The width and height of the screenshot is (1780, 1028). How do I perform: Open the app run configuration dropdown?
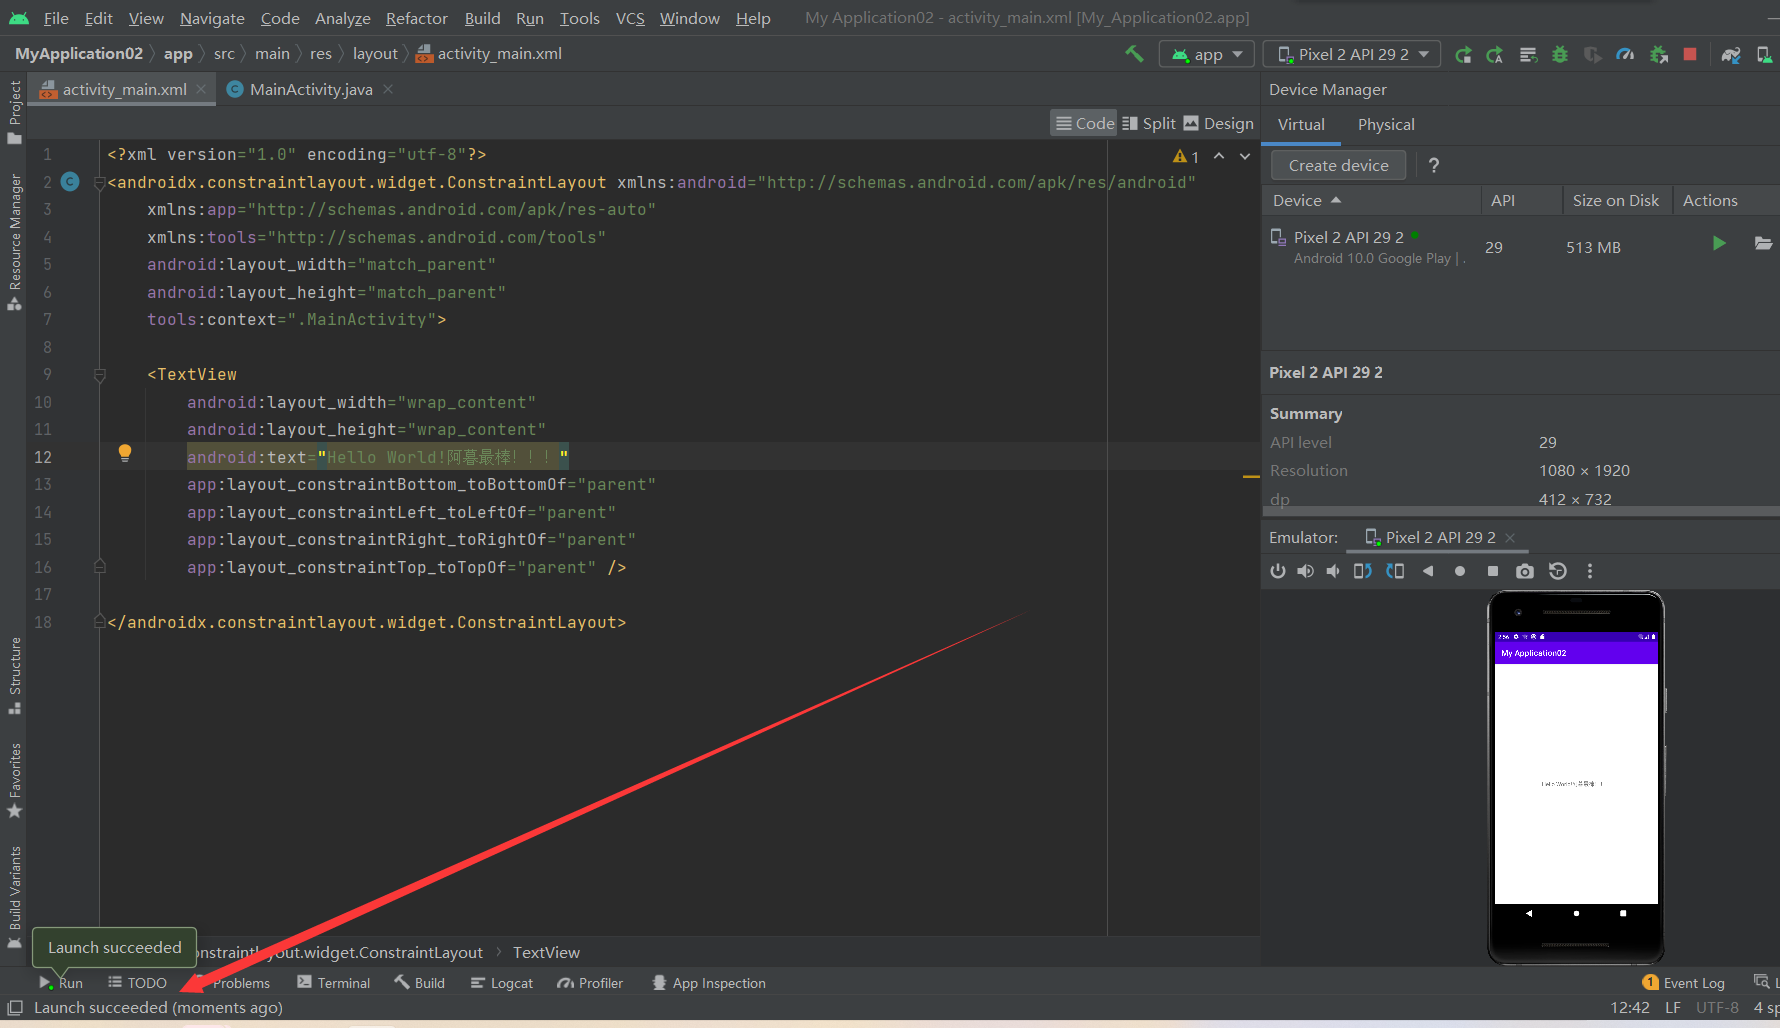tap(1206, 53)
